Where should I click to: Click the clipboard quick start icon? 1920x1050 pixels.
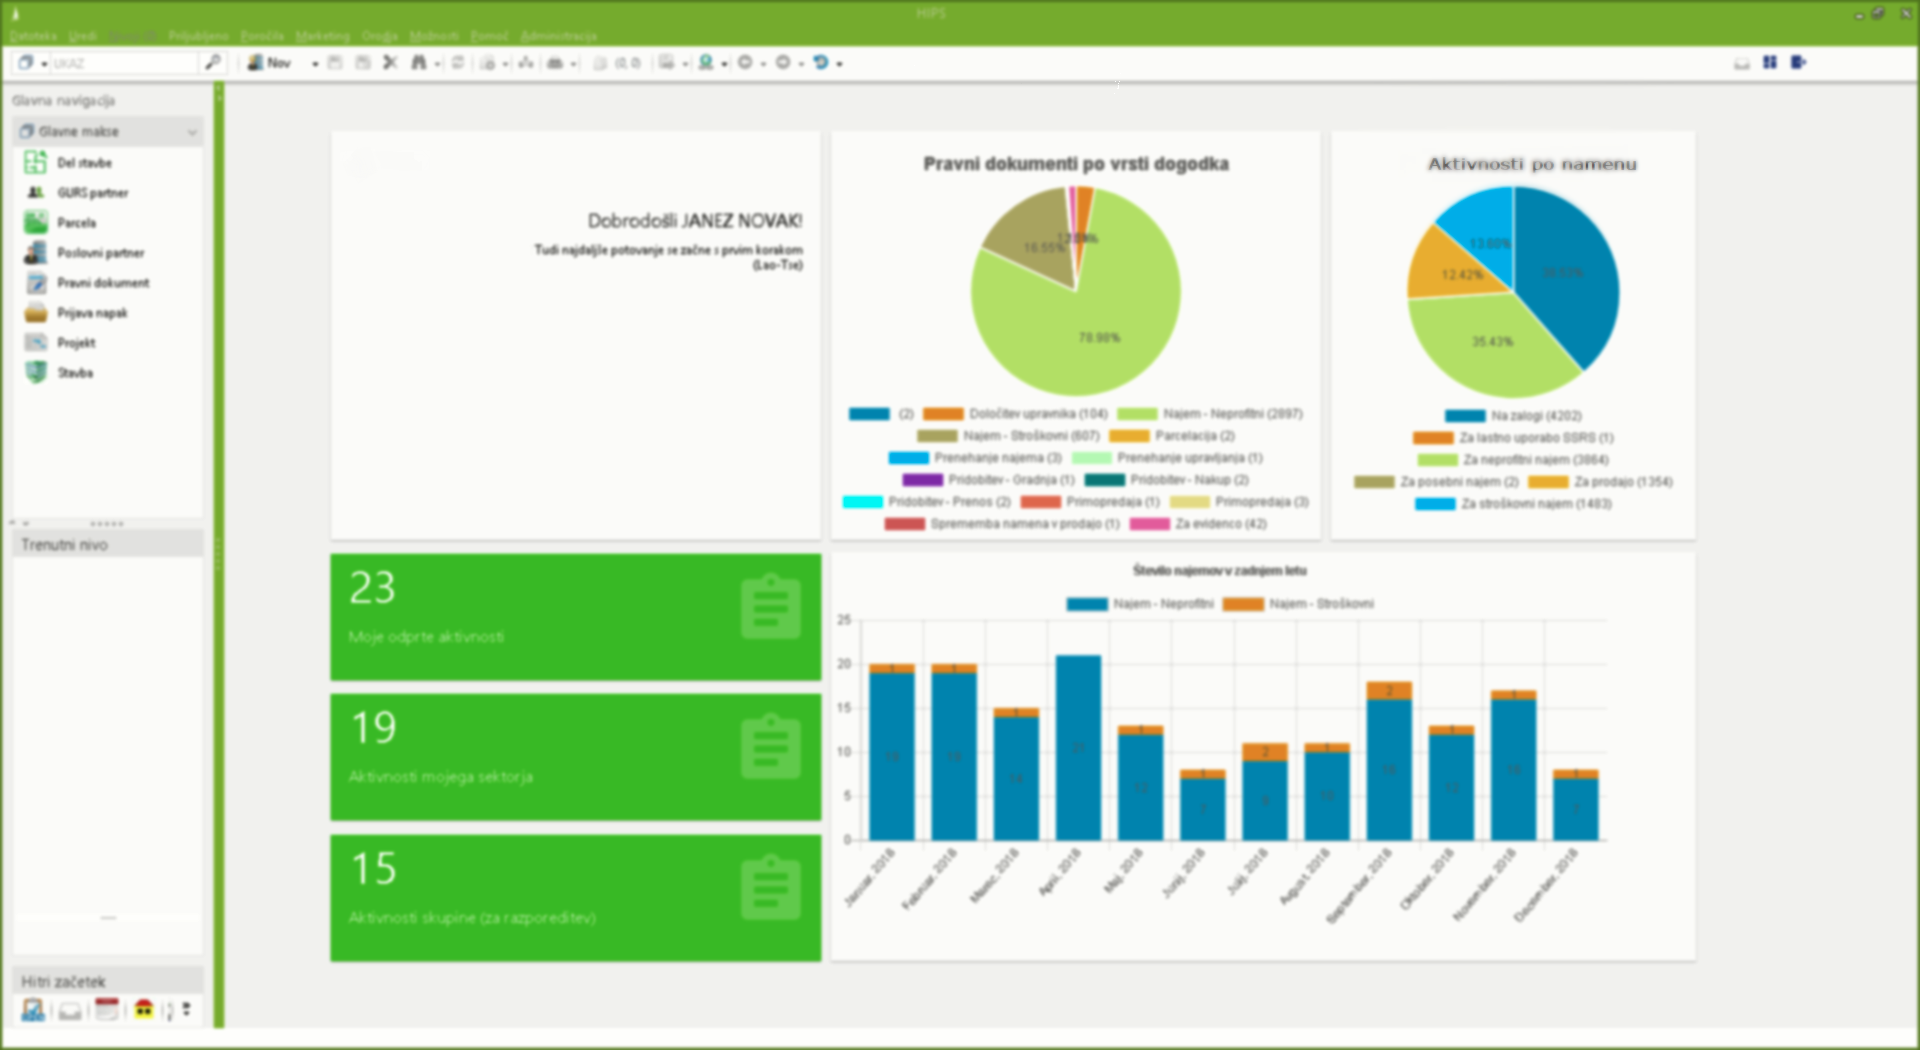click(33, 1010)
